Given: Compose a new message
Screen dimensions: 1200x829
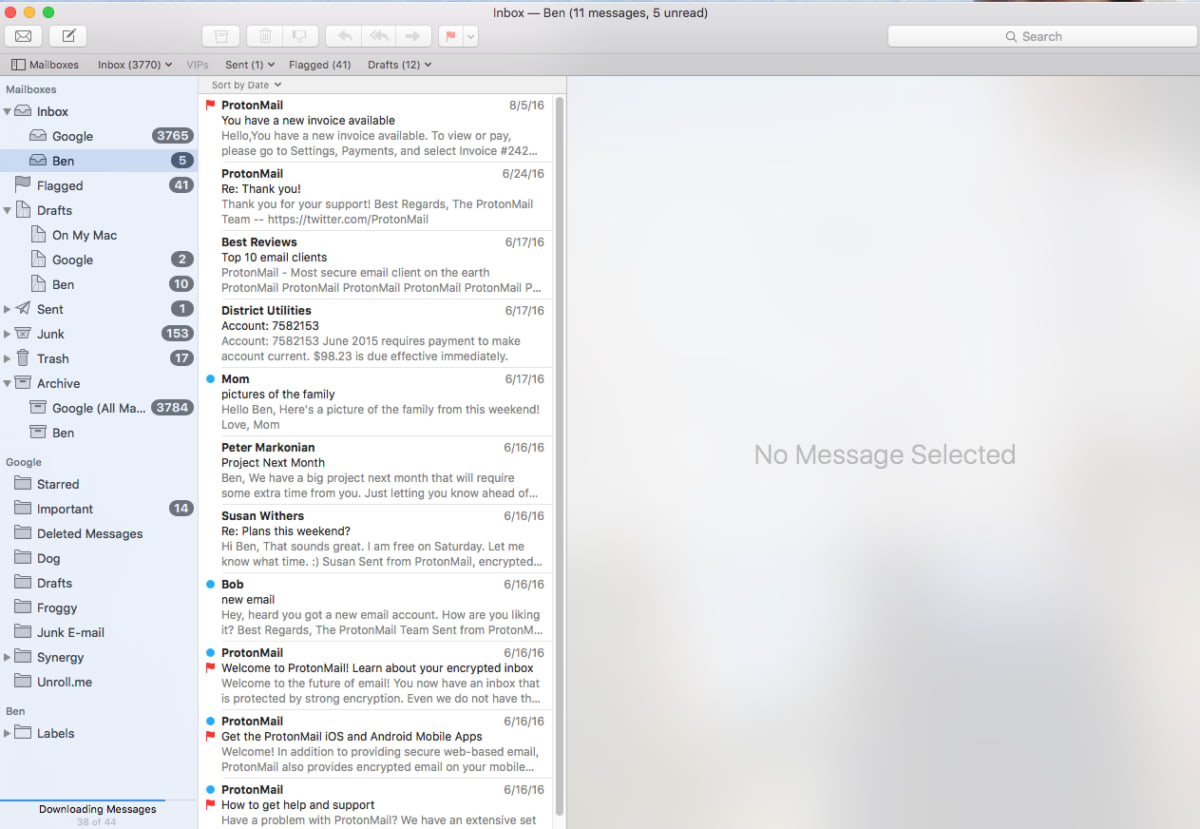Looking at the screenshot, I should click(66, 35).
